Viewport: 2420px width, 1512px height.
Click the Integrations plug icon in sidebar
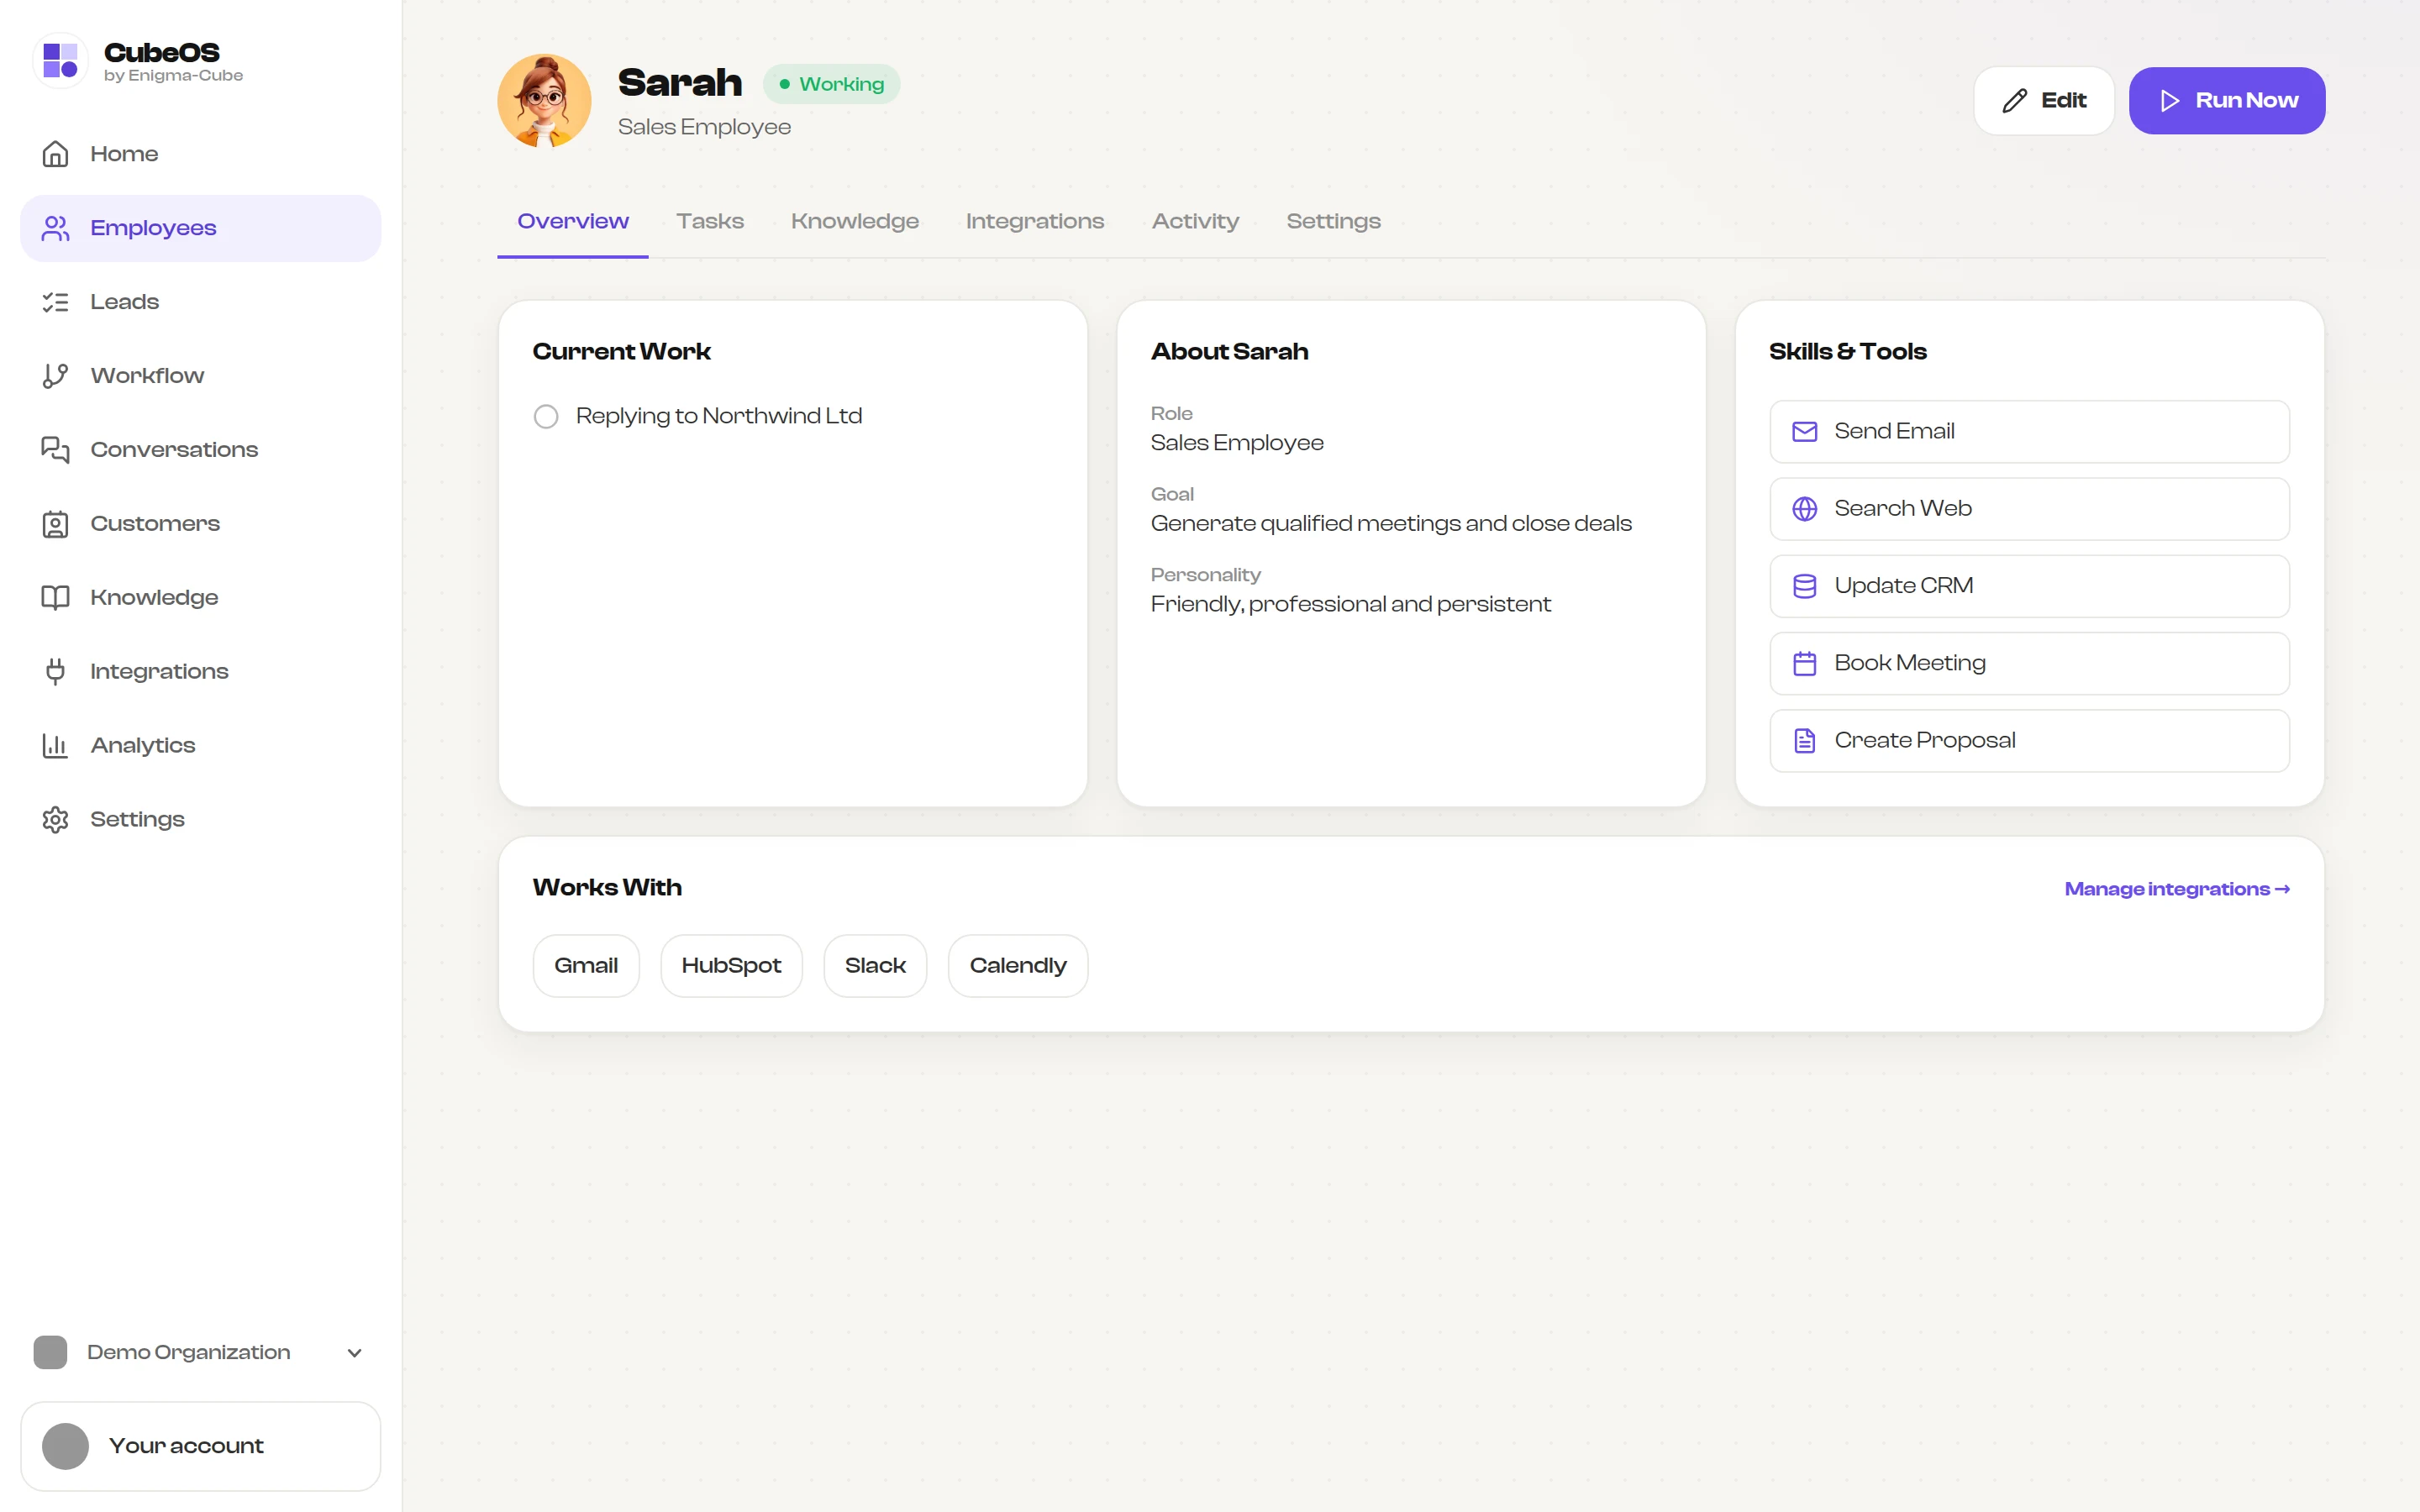point(55,672)
